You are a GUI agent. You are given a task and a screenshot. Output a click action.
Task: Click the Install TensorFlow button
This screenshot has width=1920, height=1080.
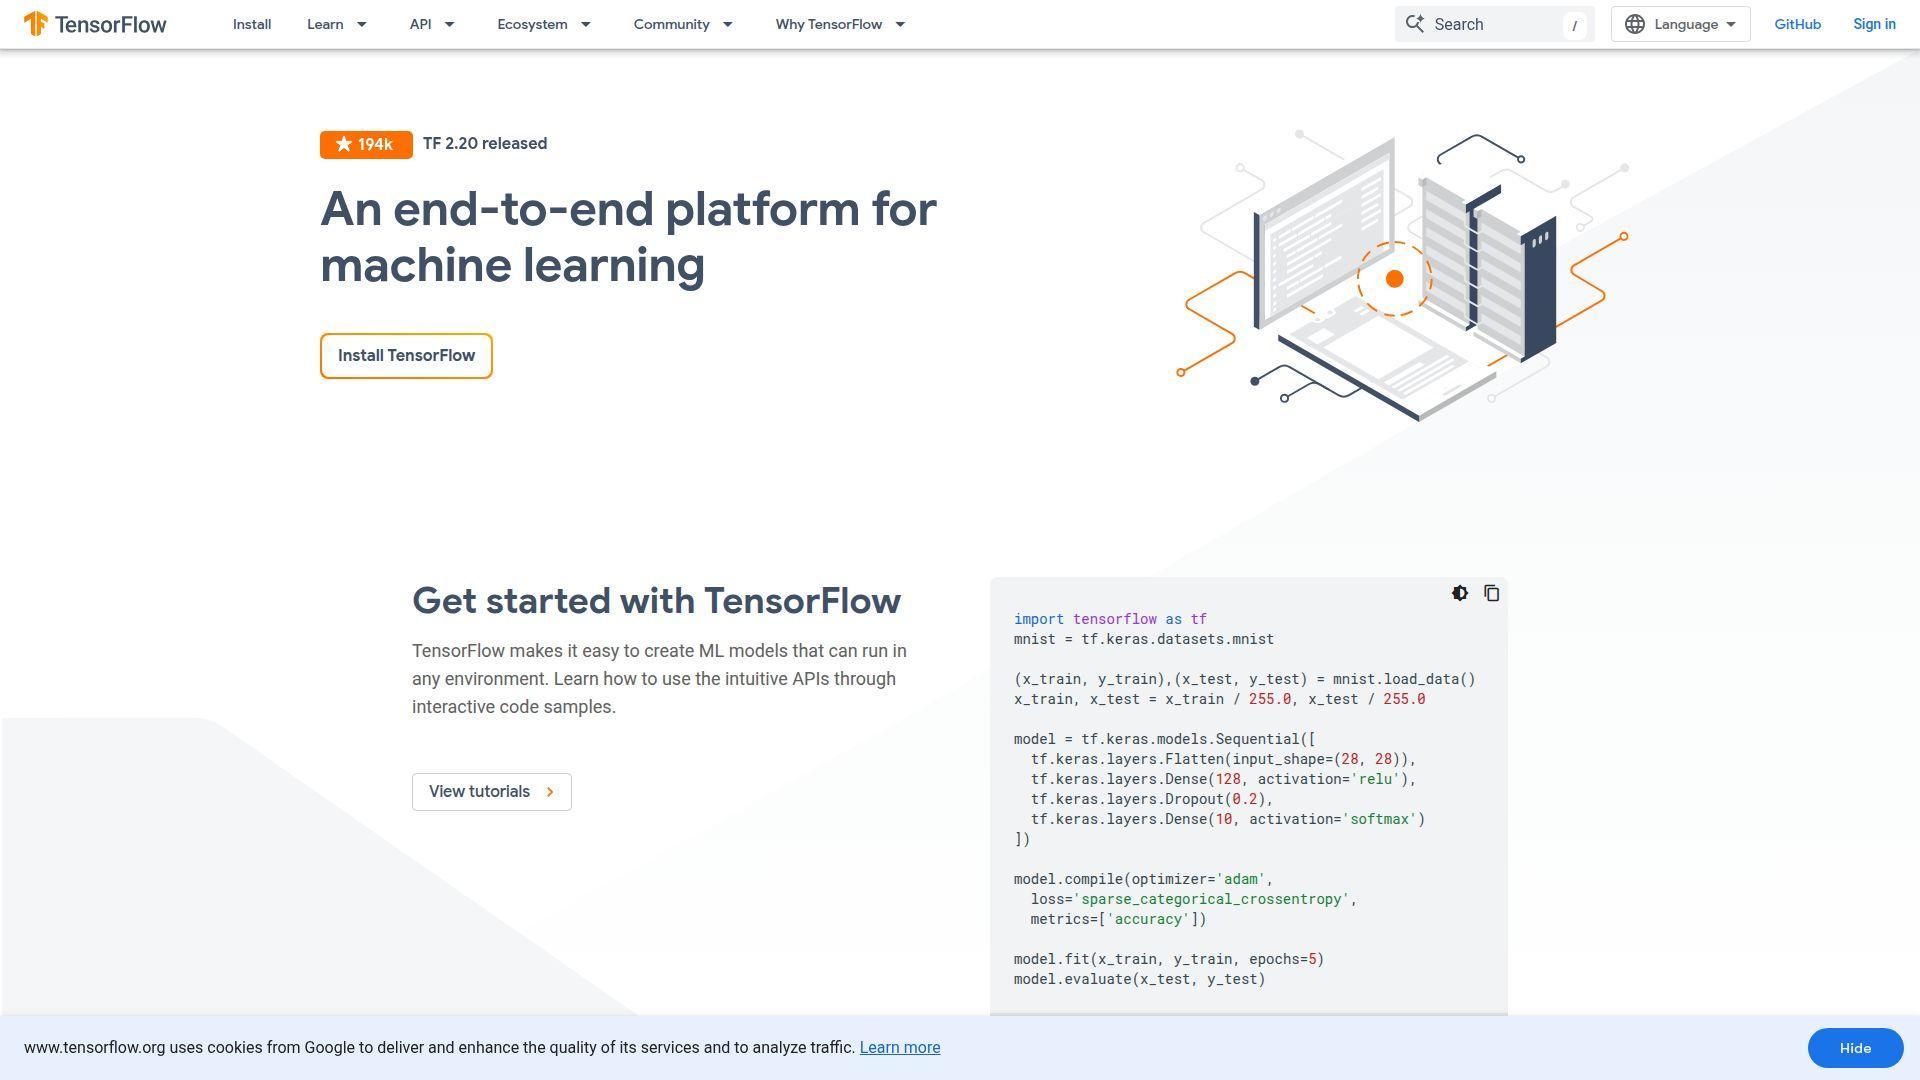(406, 355)
